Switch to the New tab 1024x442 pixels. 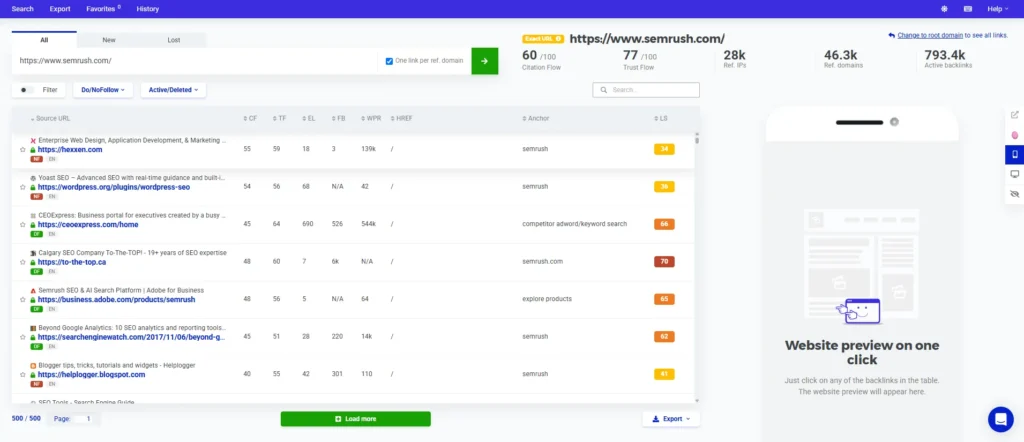tap(109, 40)
